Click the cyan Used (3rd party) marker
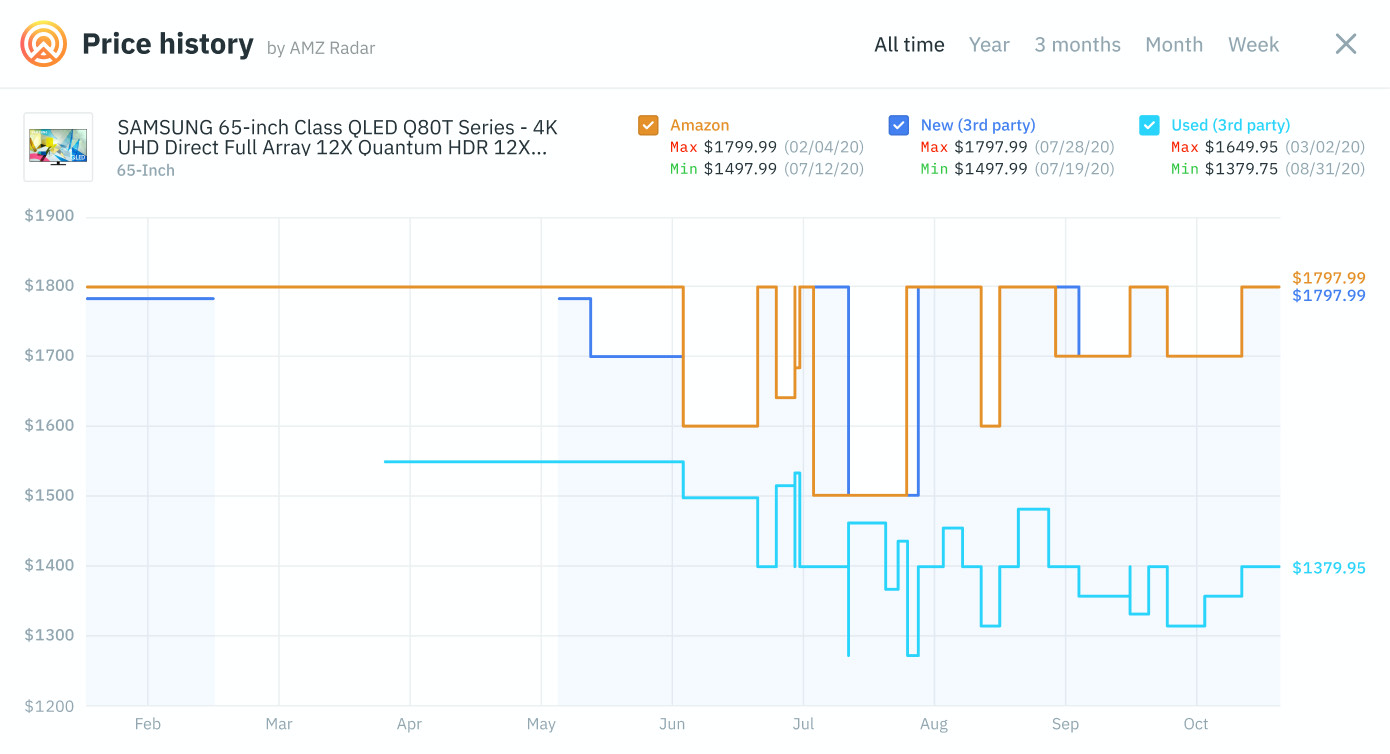1390x754 pixels. tap(1148, 125)
